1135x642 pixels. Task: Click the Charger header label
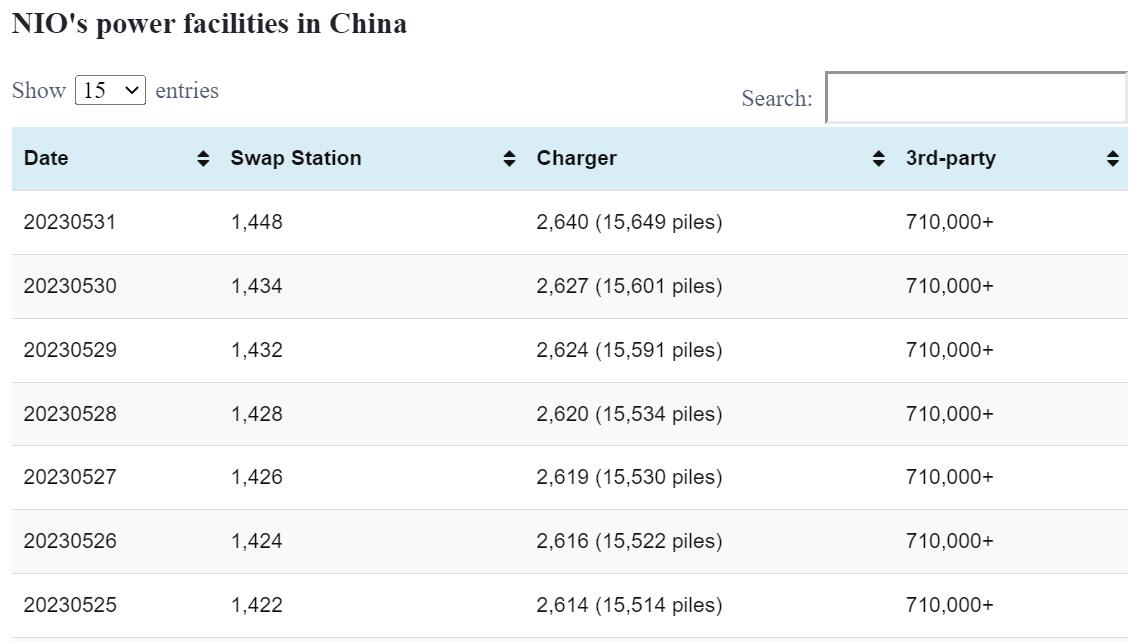coord(576,158)
